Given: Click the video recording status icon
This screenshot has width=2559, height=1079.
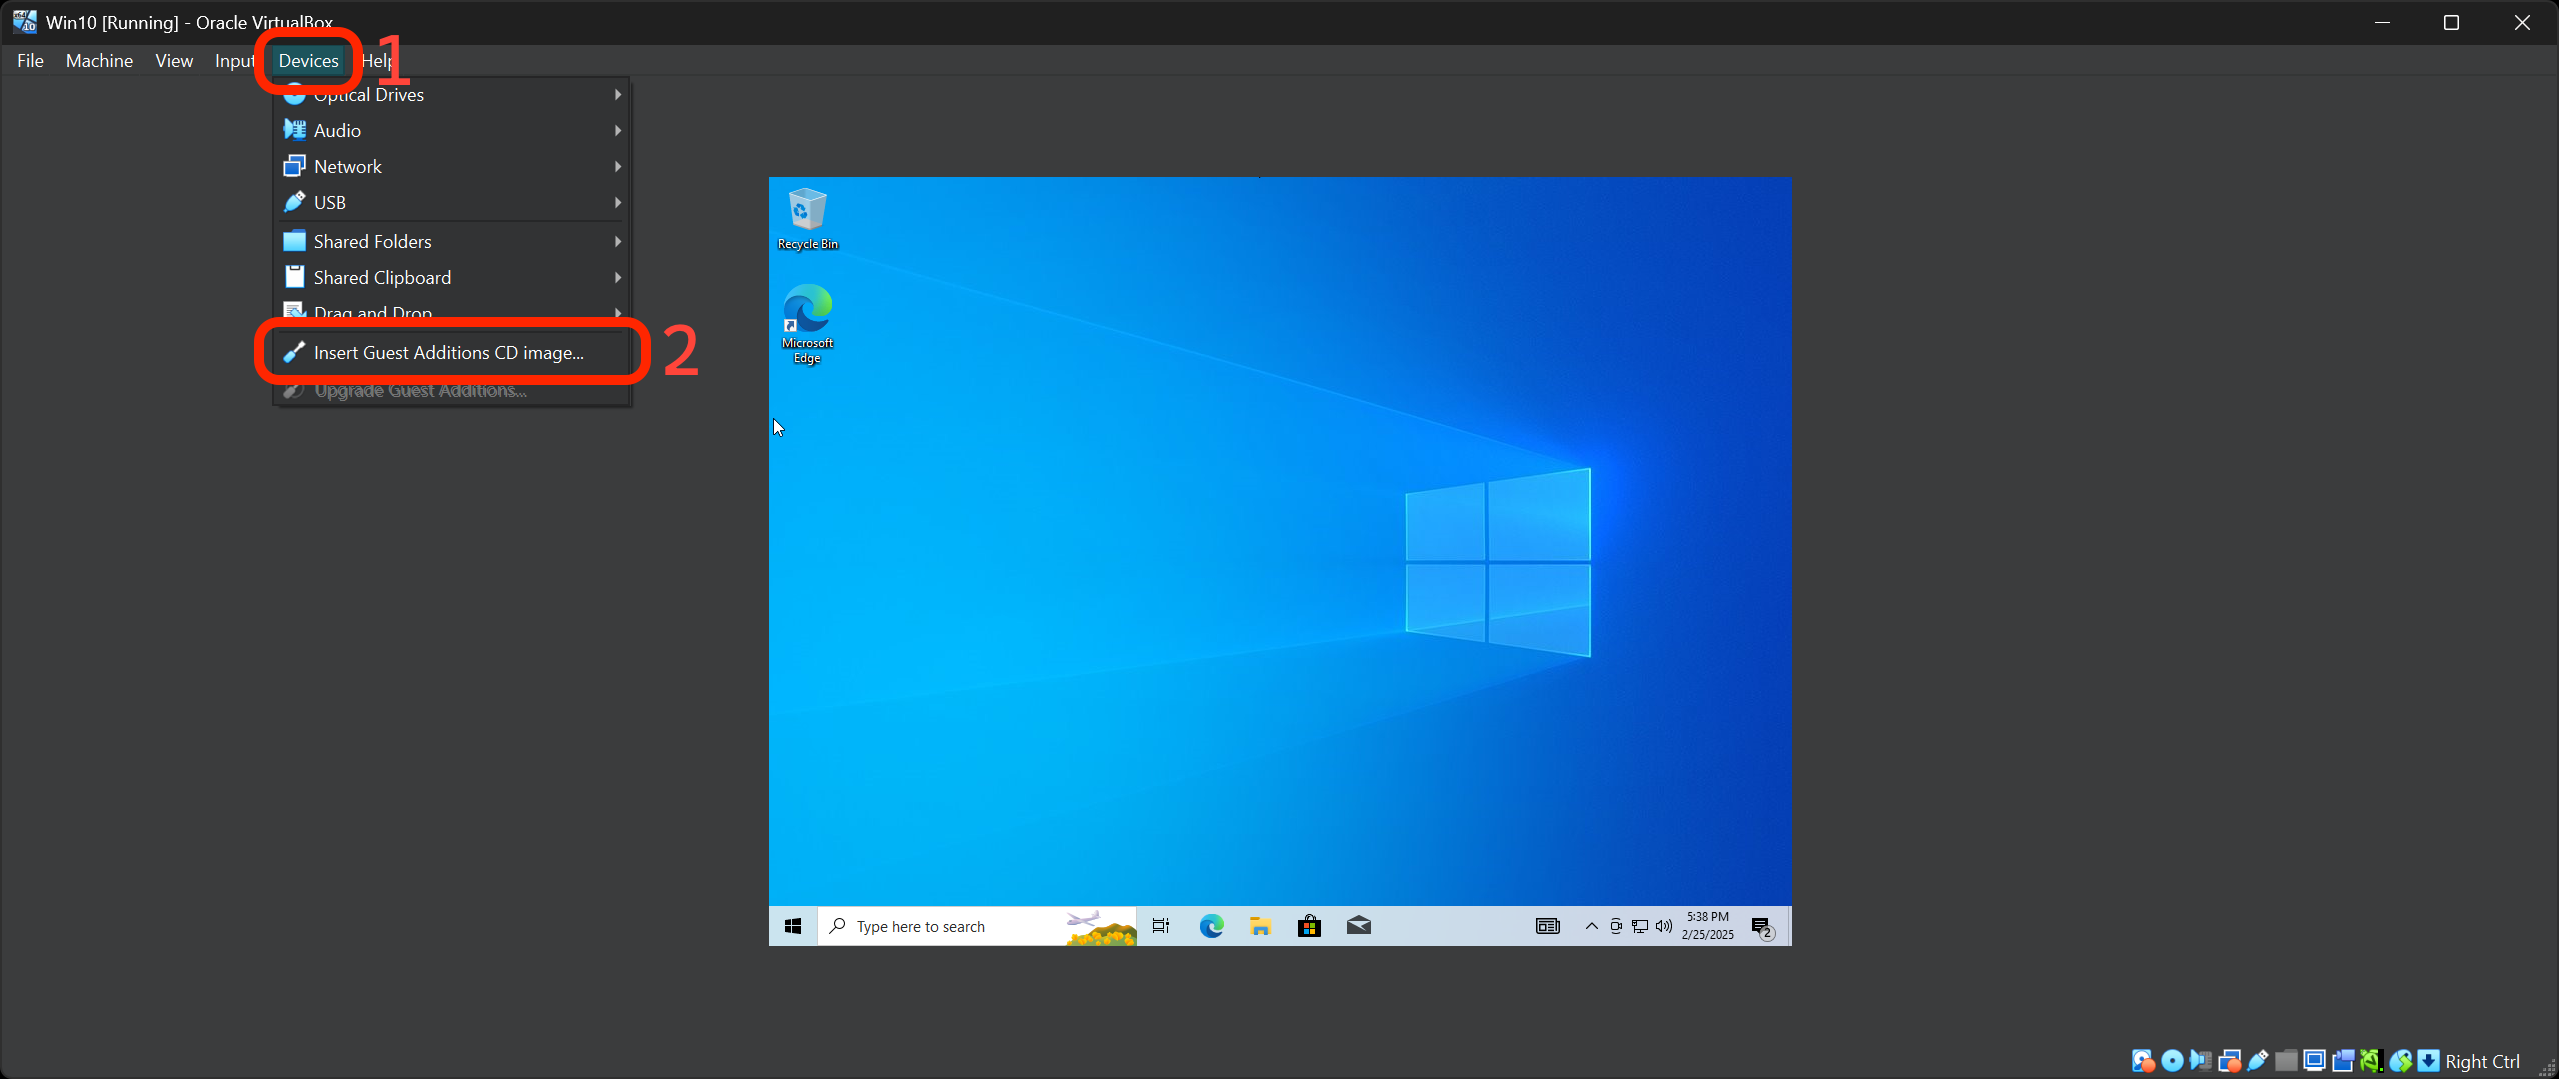Looking at the screenshot, I should (x=2343, y=1061).
